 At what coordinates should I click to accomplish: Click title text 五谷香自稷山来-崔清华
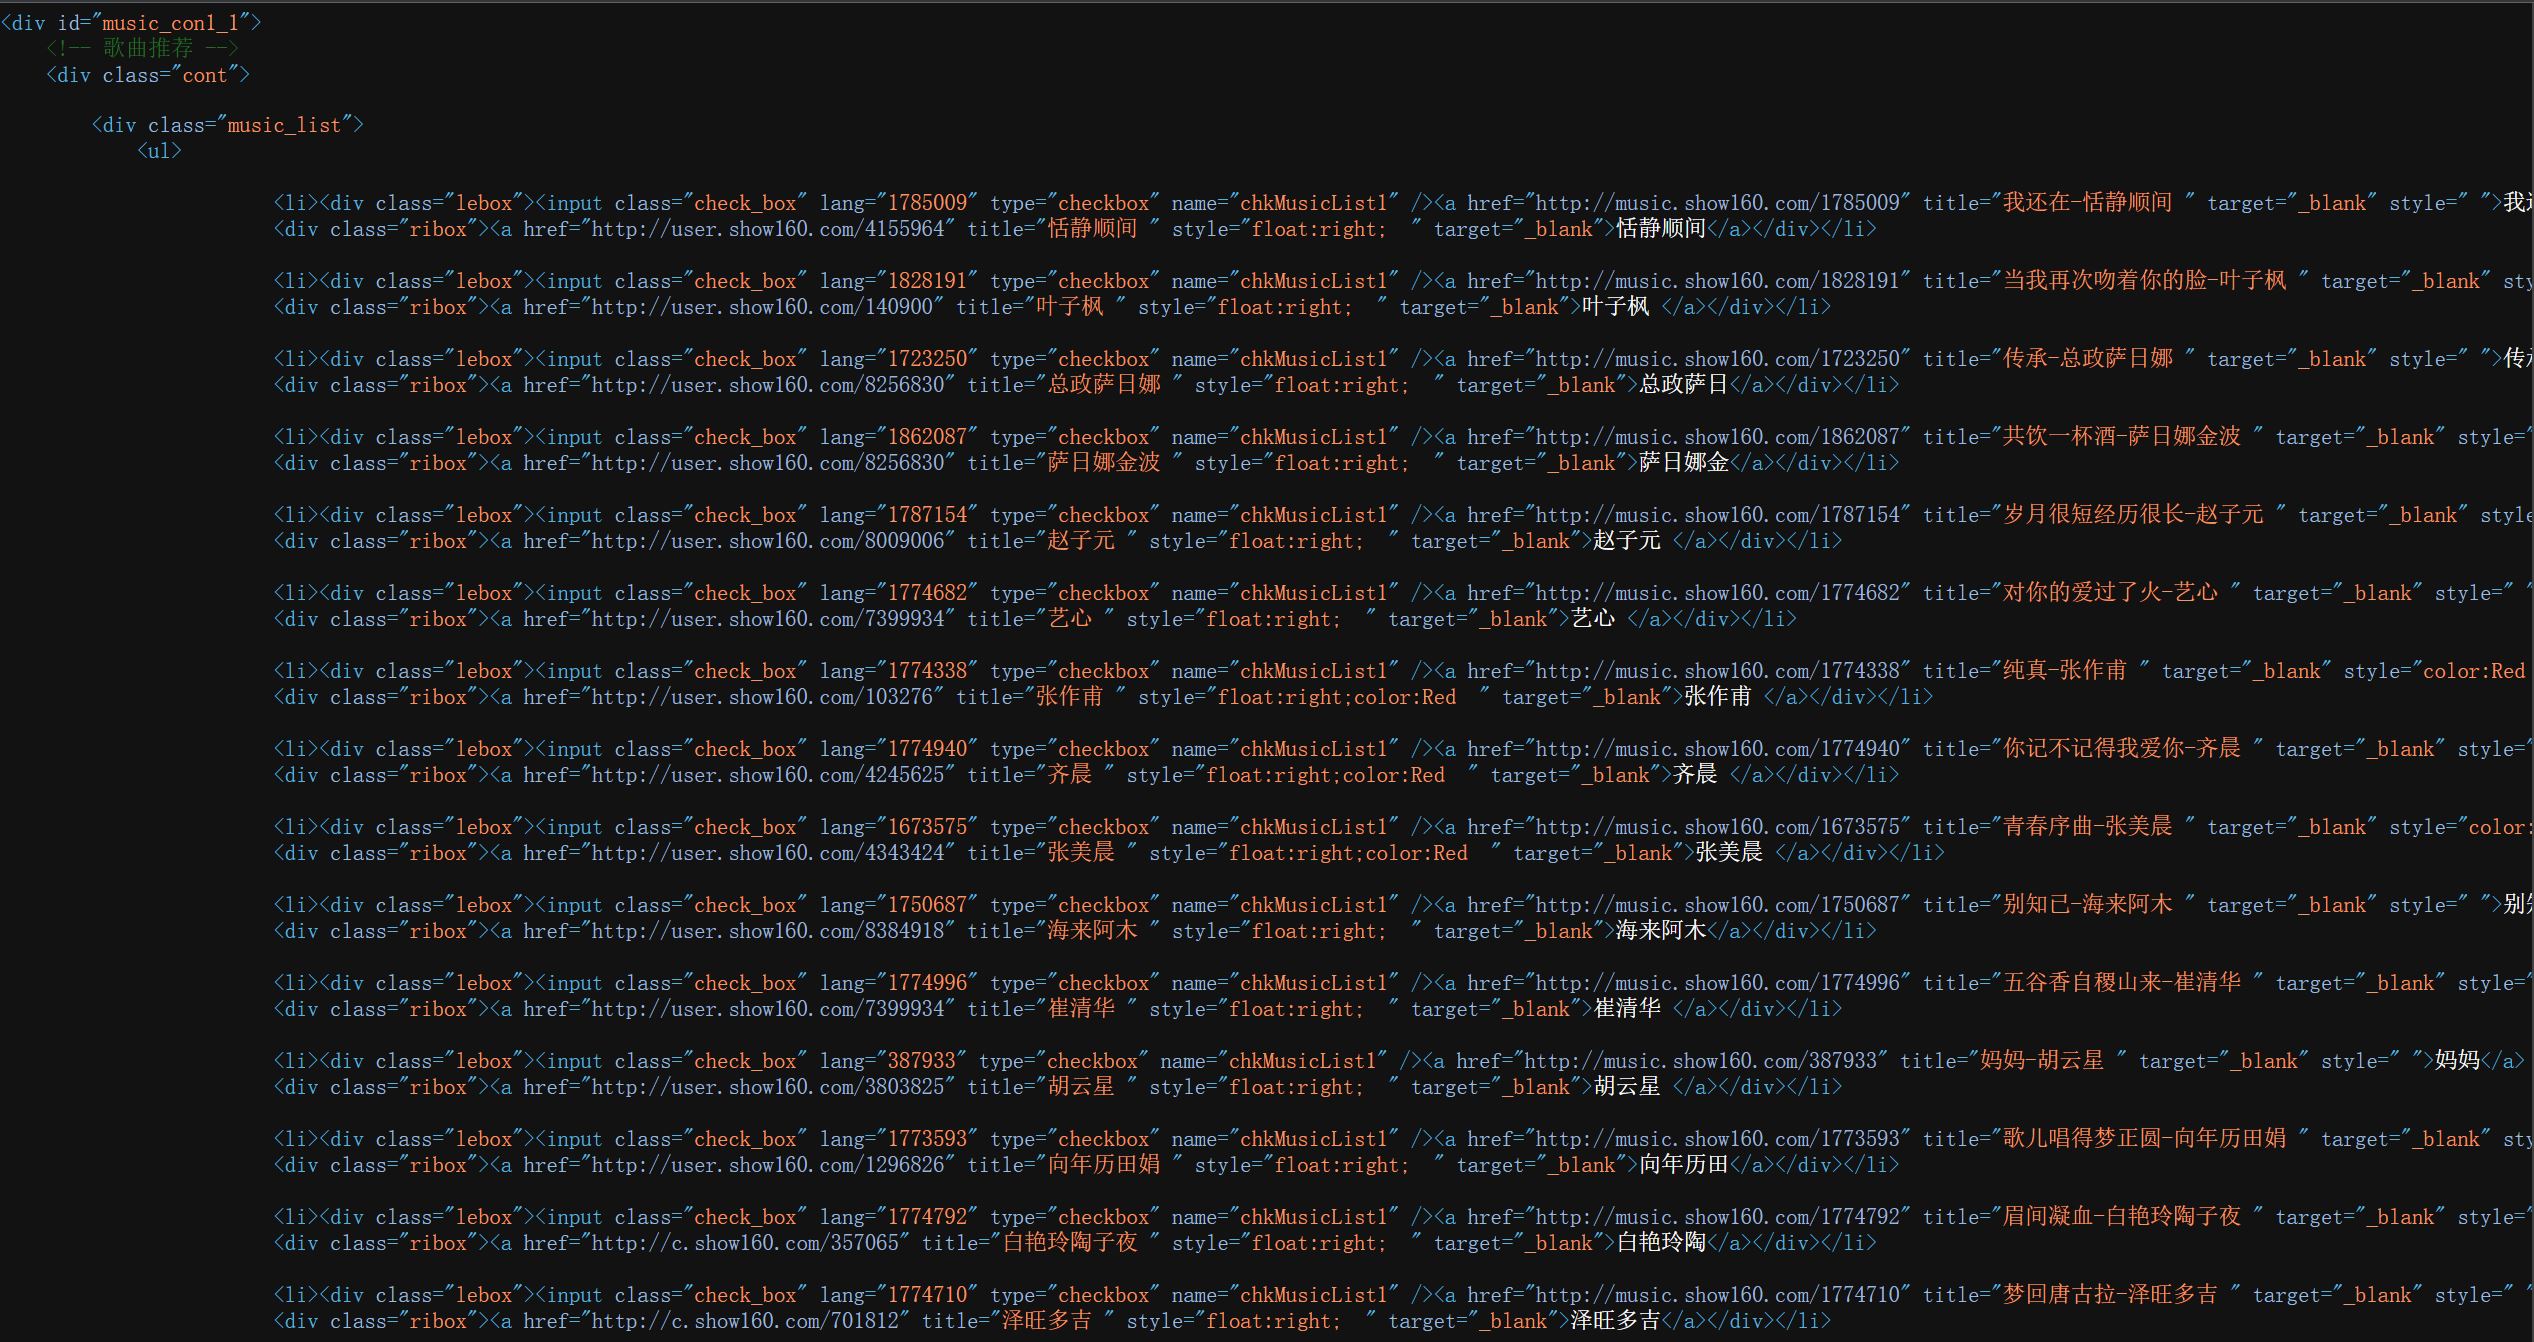(x=2121, y=983)
